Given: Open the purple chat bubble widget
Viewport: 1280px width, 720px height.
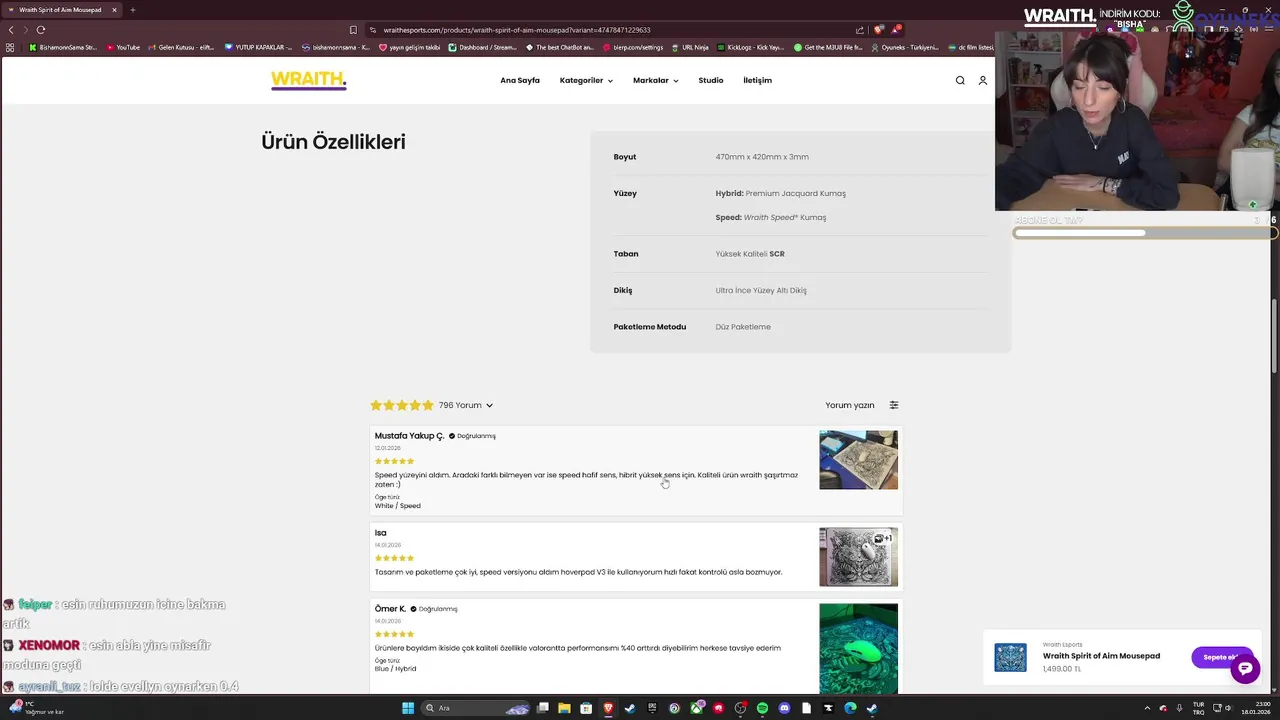Looking at the screenshot, I should (1245, 669).
